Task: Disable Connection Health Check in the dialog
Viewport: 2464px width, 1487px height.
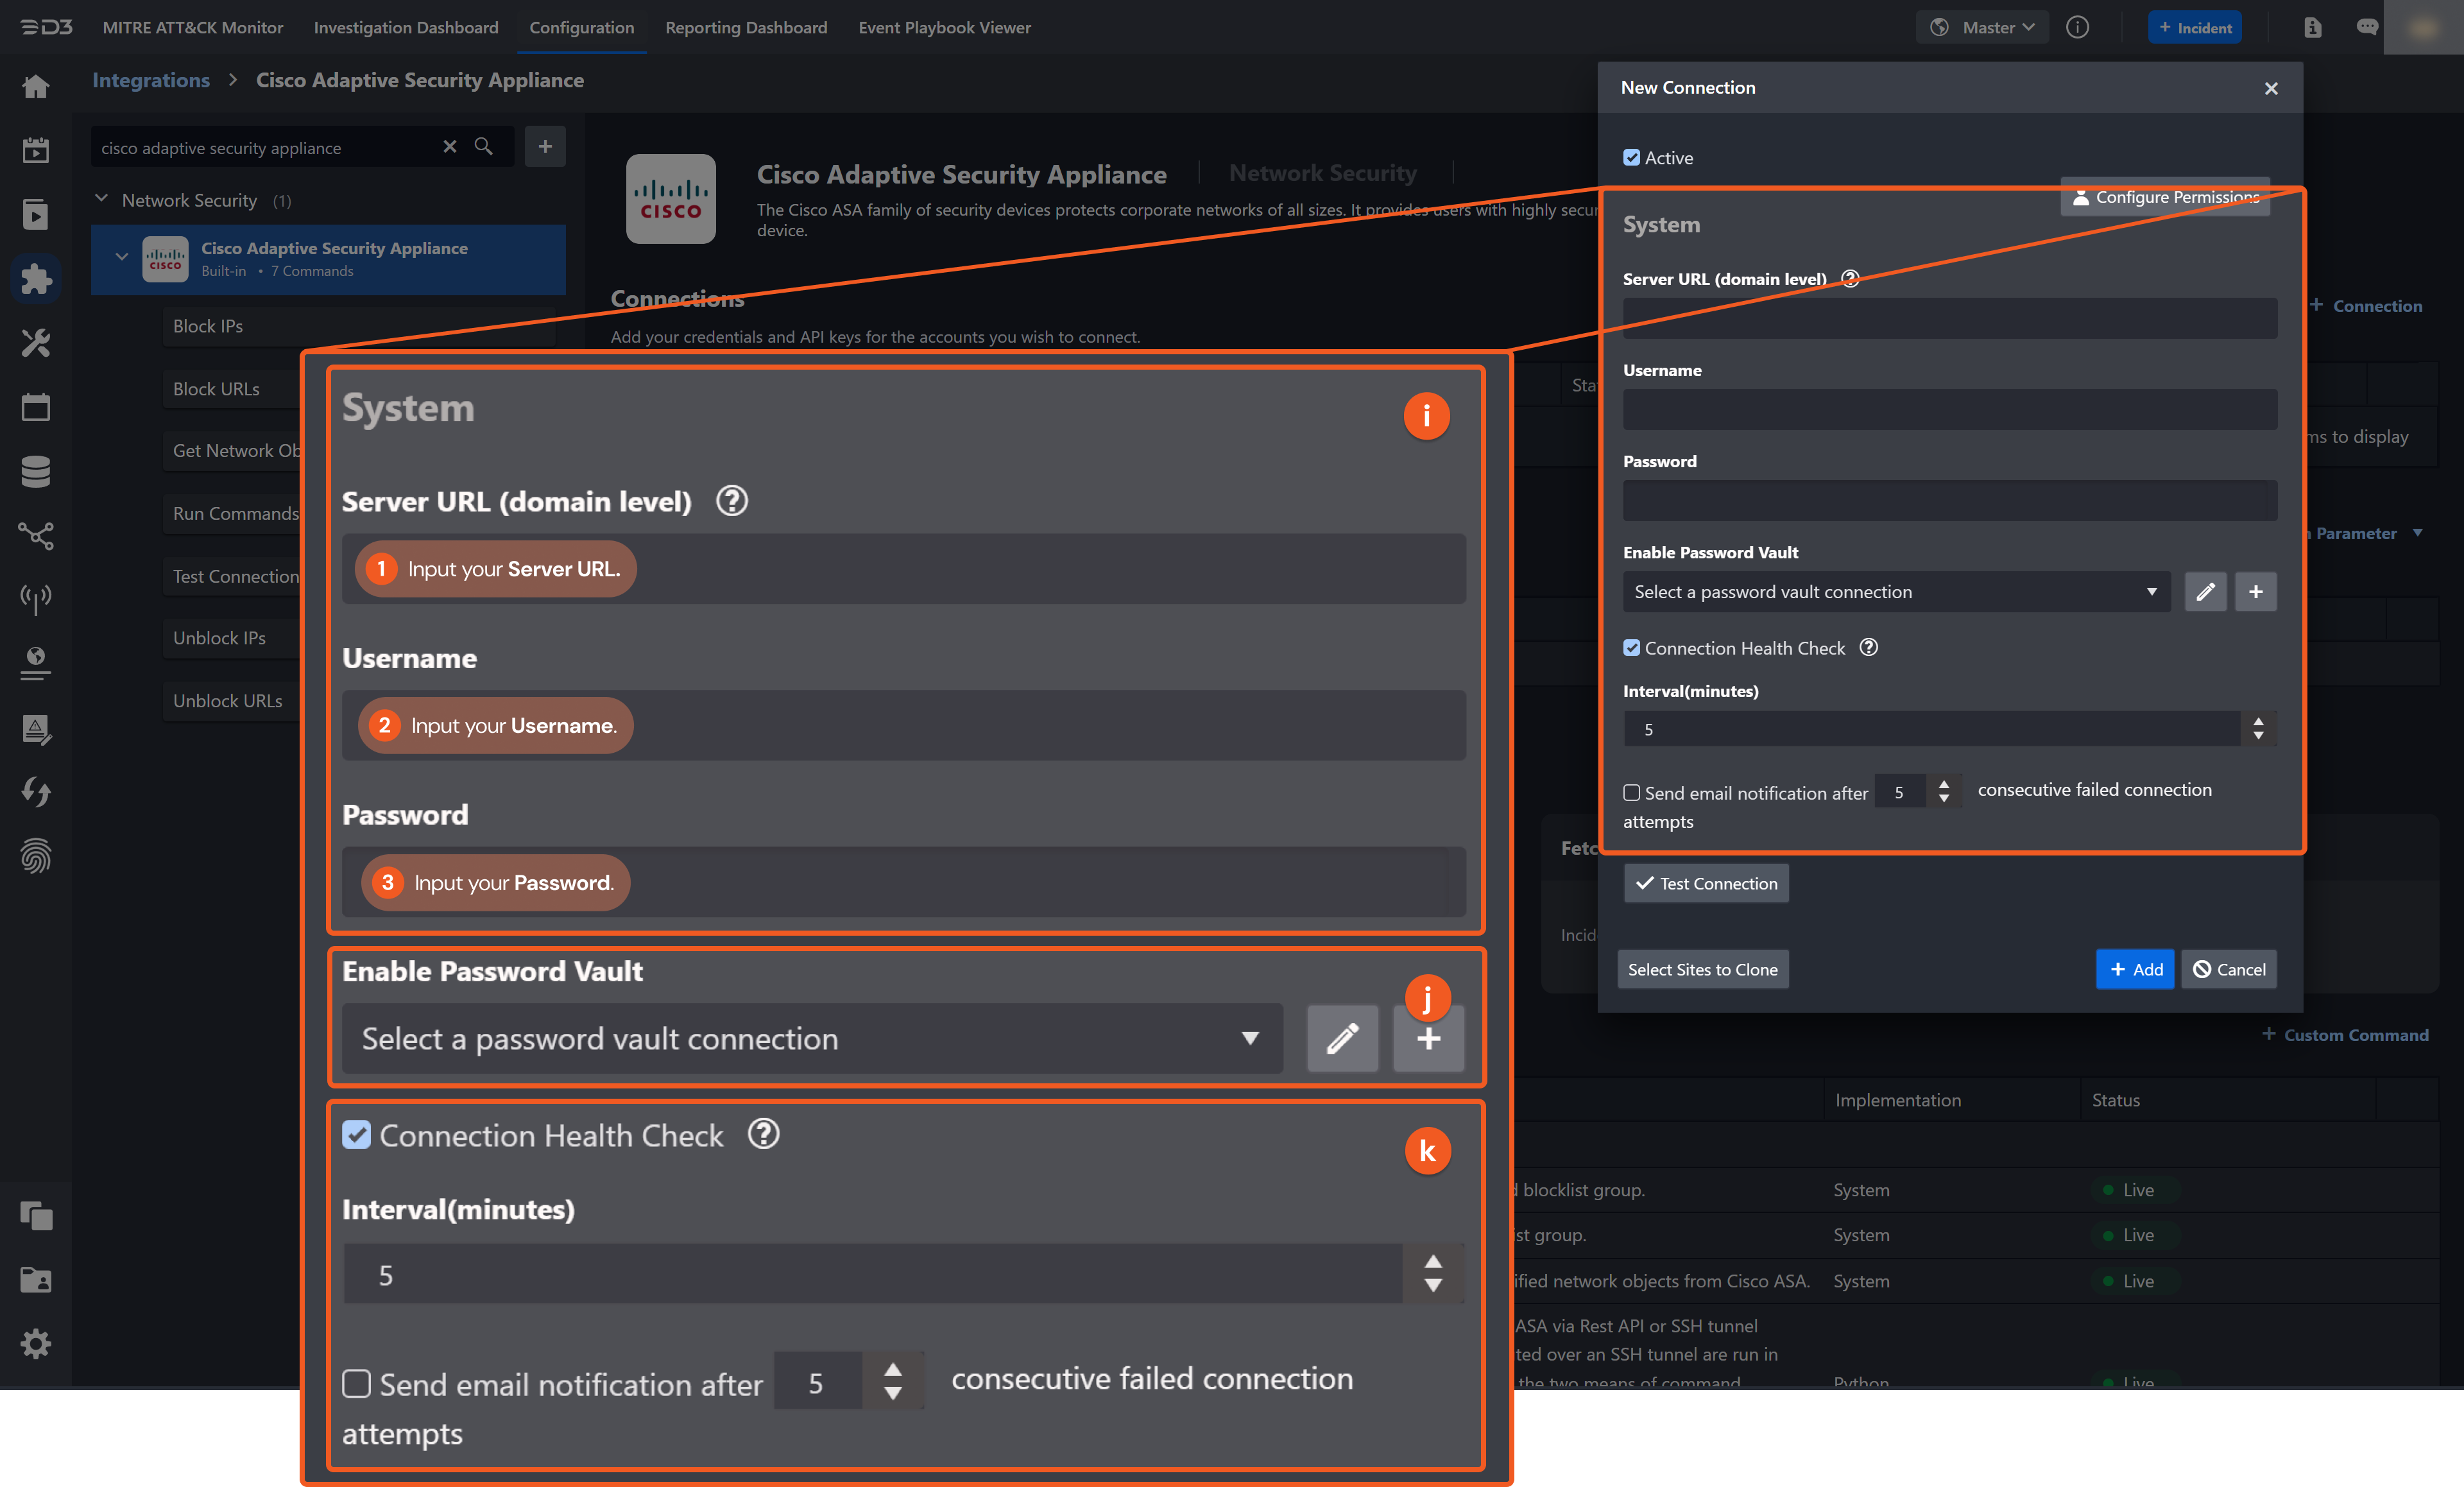Action: click(x=1631, y=647)
